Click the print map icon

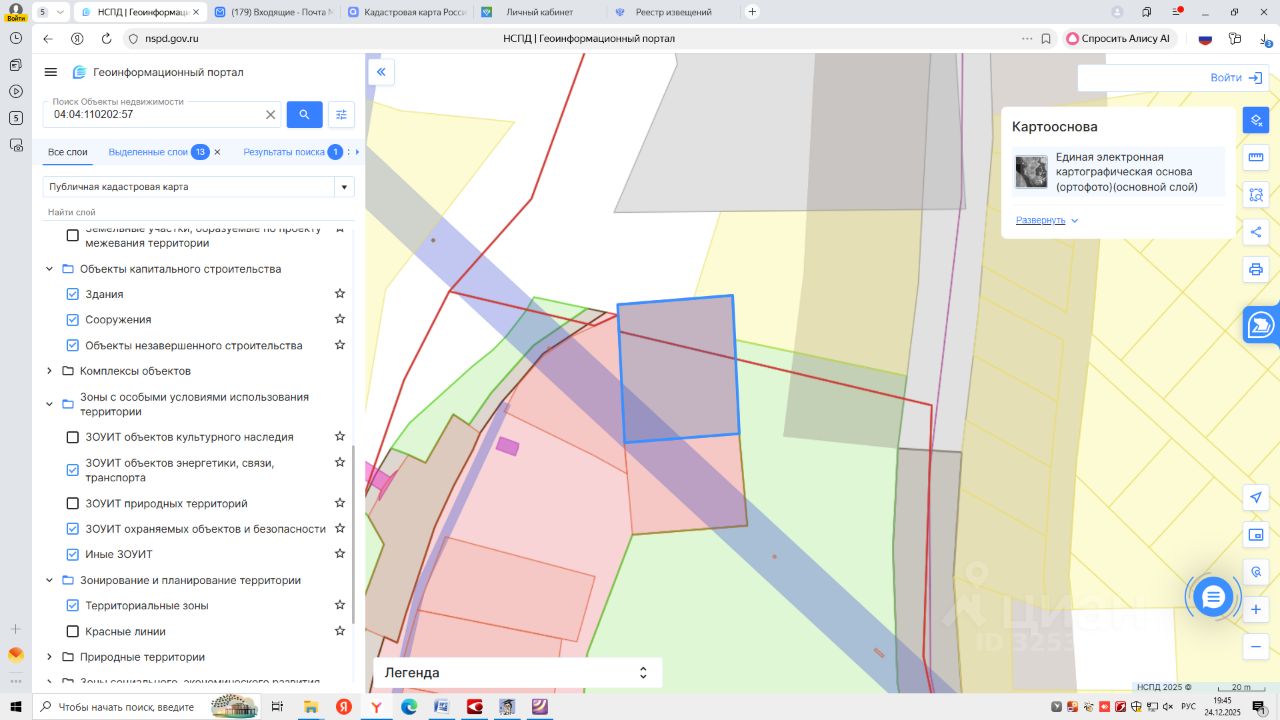pyautogui.click(x=1256, y=270)
